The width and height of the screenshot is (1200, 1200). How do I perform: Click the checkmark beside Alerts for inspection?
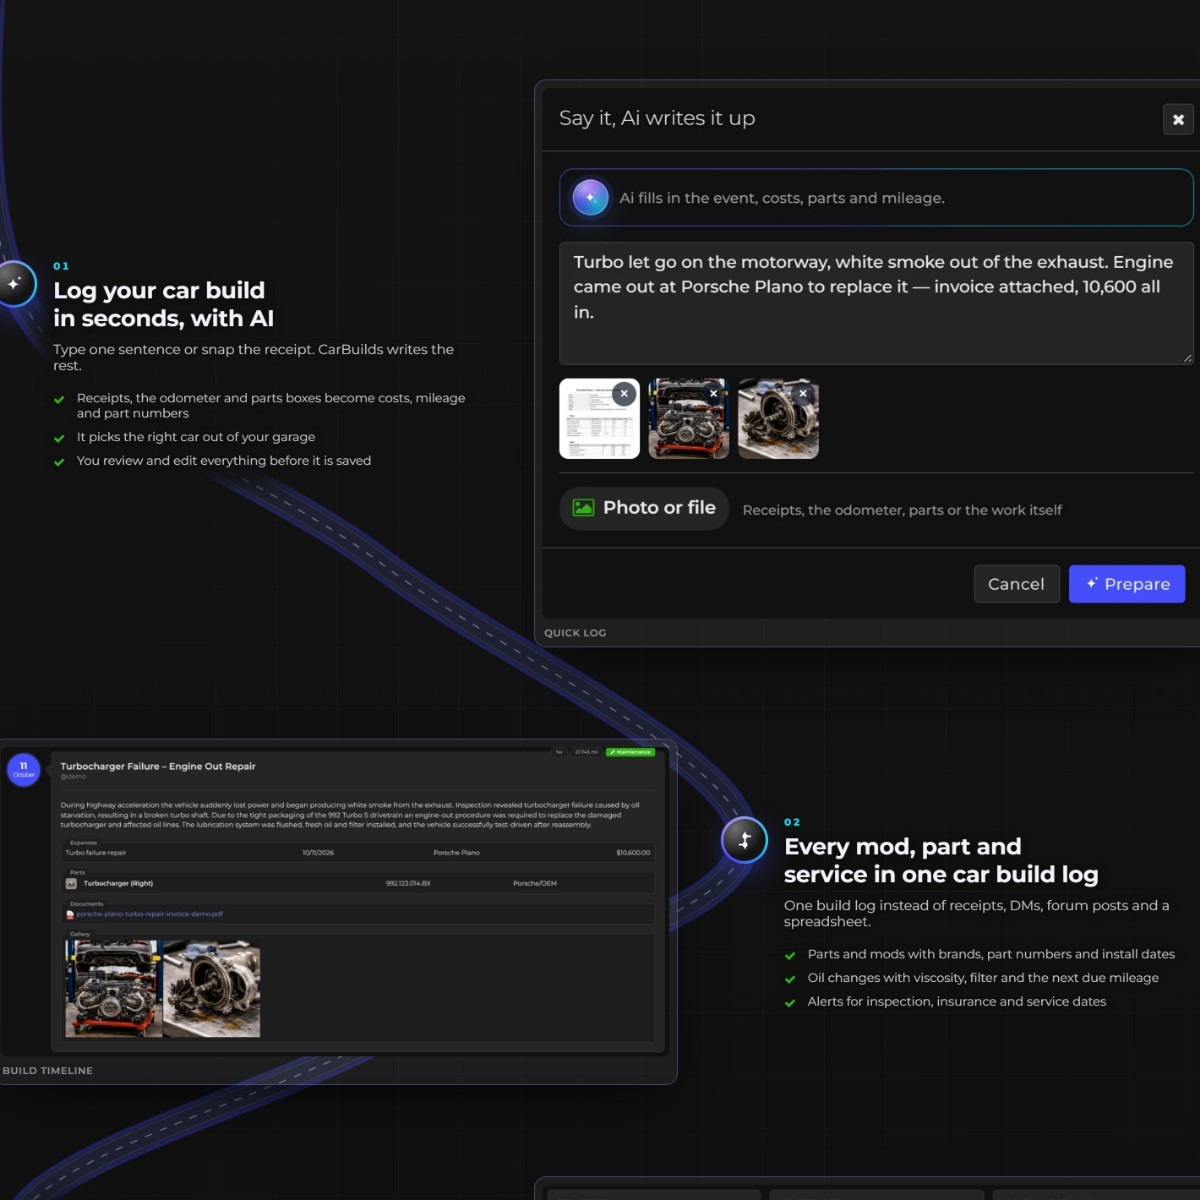coord(790,1003)
